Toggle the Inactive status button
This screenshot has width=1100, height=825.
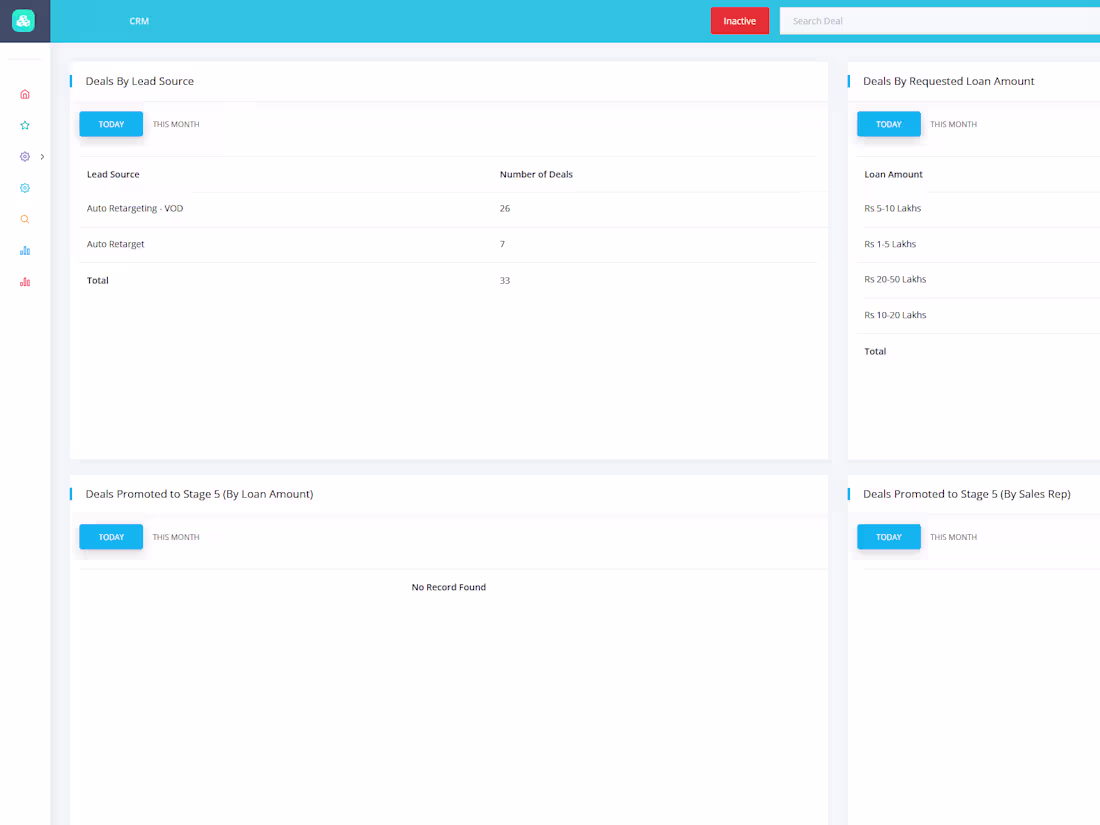coord(740,20)
